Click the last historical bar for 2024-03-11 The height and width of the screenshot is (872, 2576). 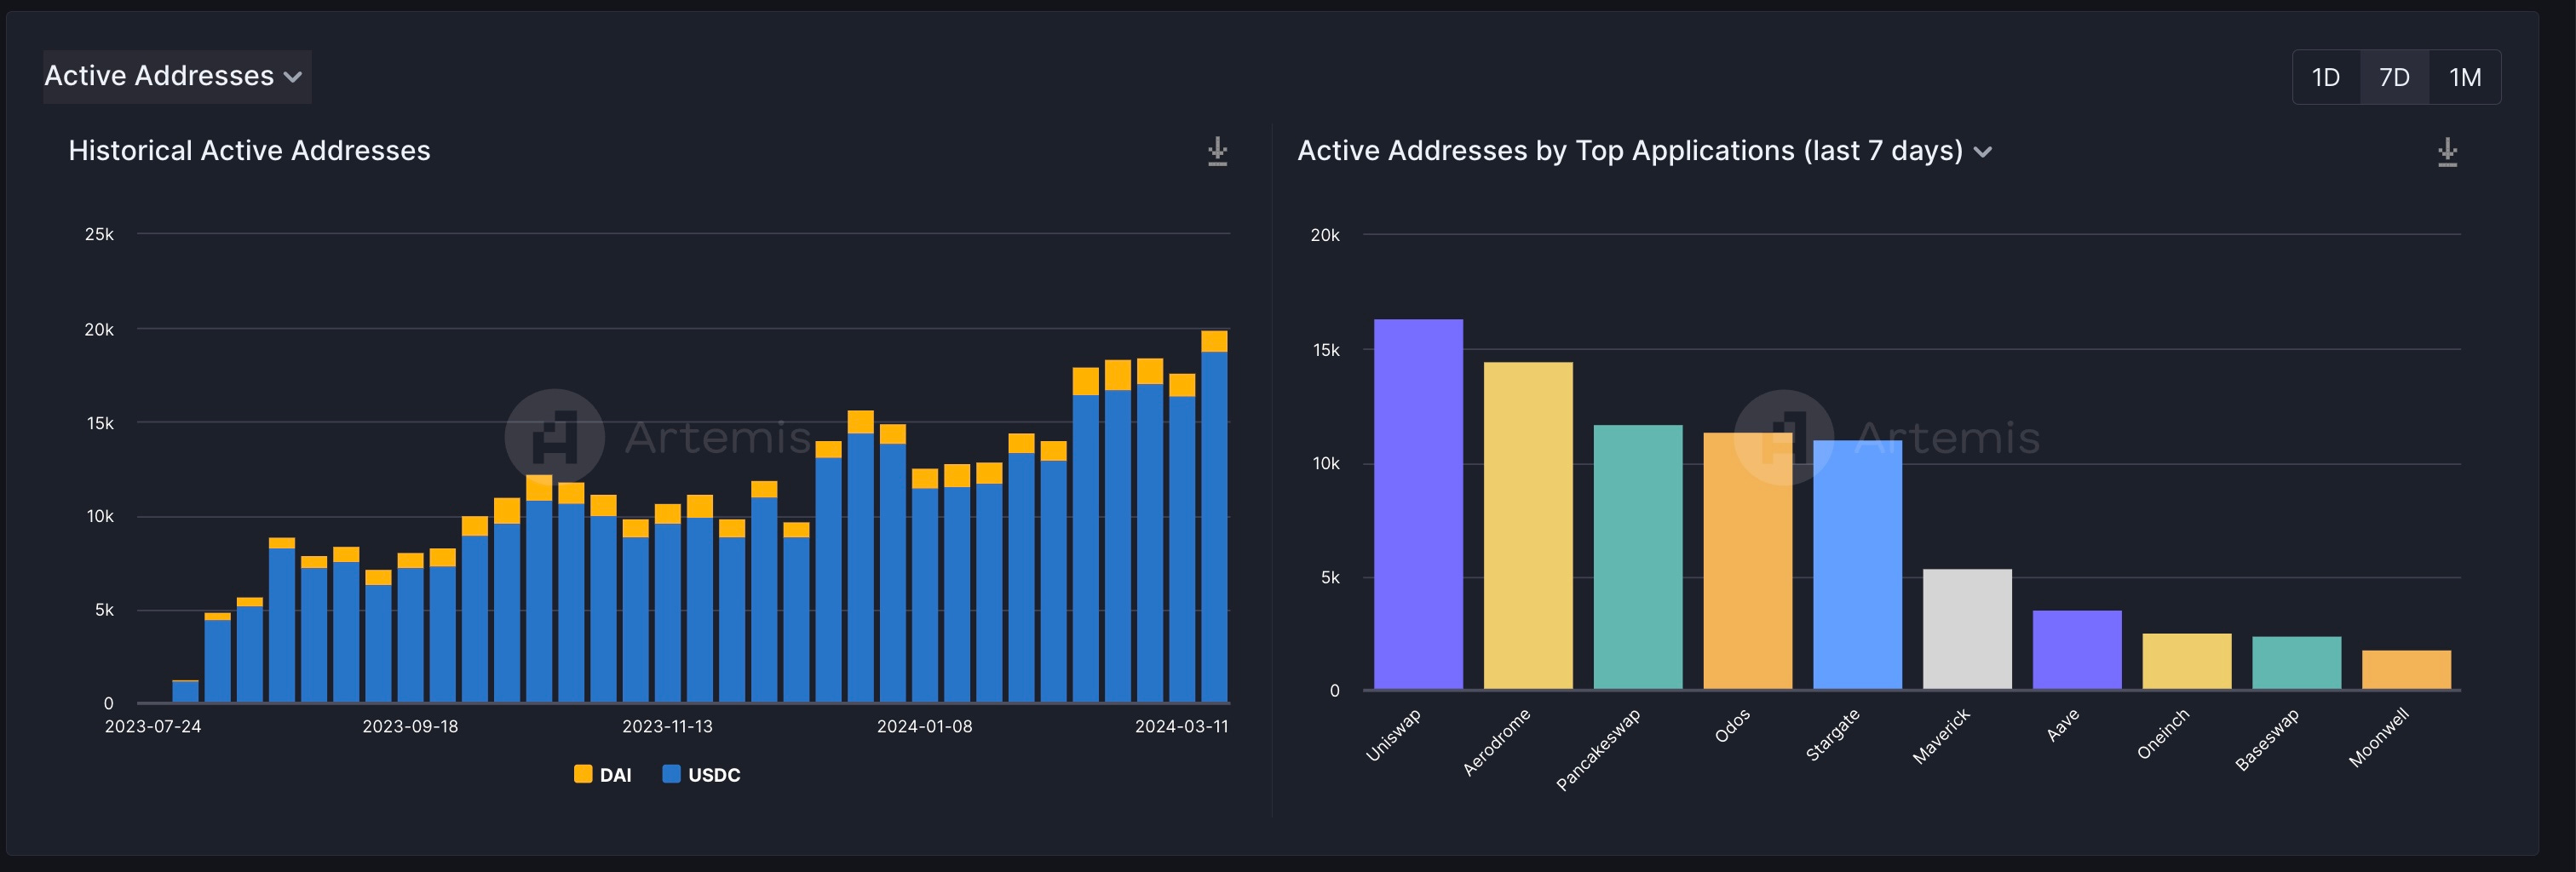(x=1214, y=516)
